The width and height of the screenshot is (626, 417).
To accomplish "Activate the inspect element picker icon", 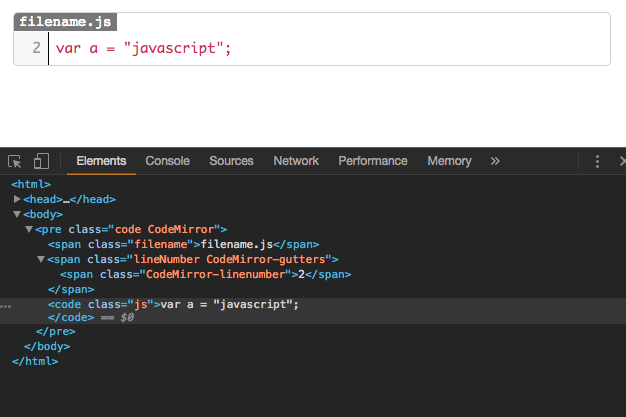I will [15, 161].
